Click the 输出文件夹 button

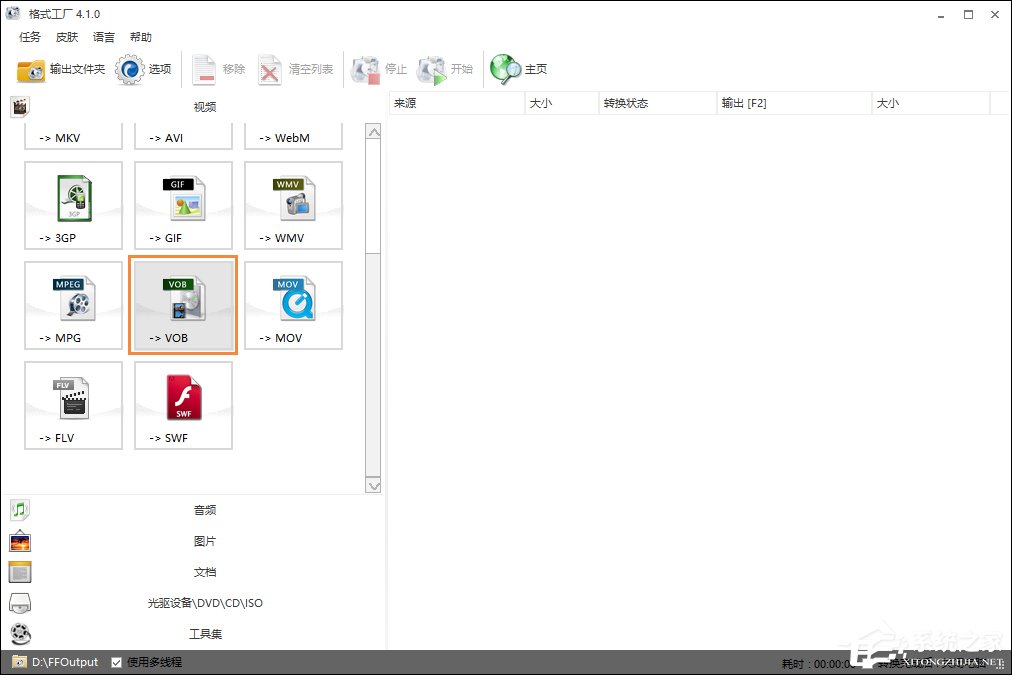(x=61, y=69)
